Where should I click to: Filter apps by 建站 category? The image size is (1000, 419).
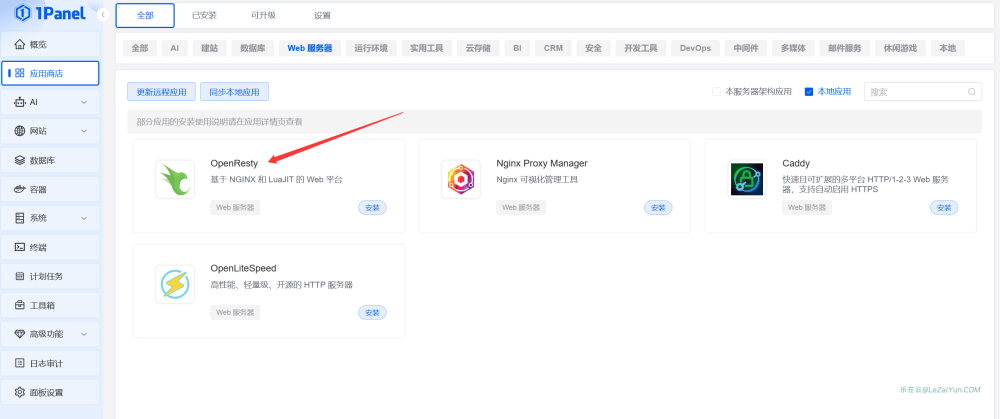pyautogui.click(x=209, y=48)
